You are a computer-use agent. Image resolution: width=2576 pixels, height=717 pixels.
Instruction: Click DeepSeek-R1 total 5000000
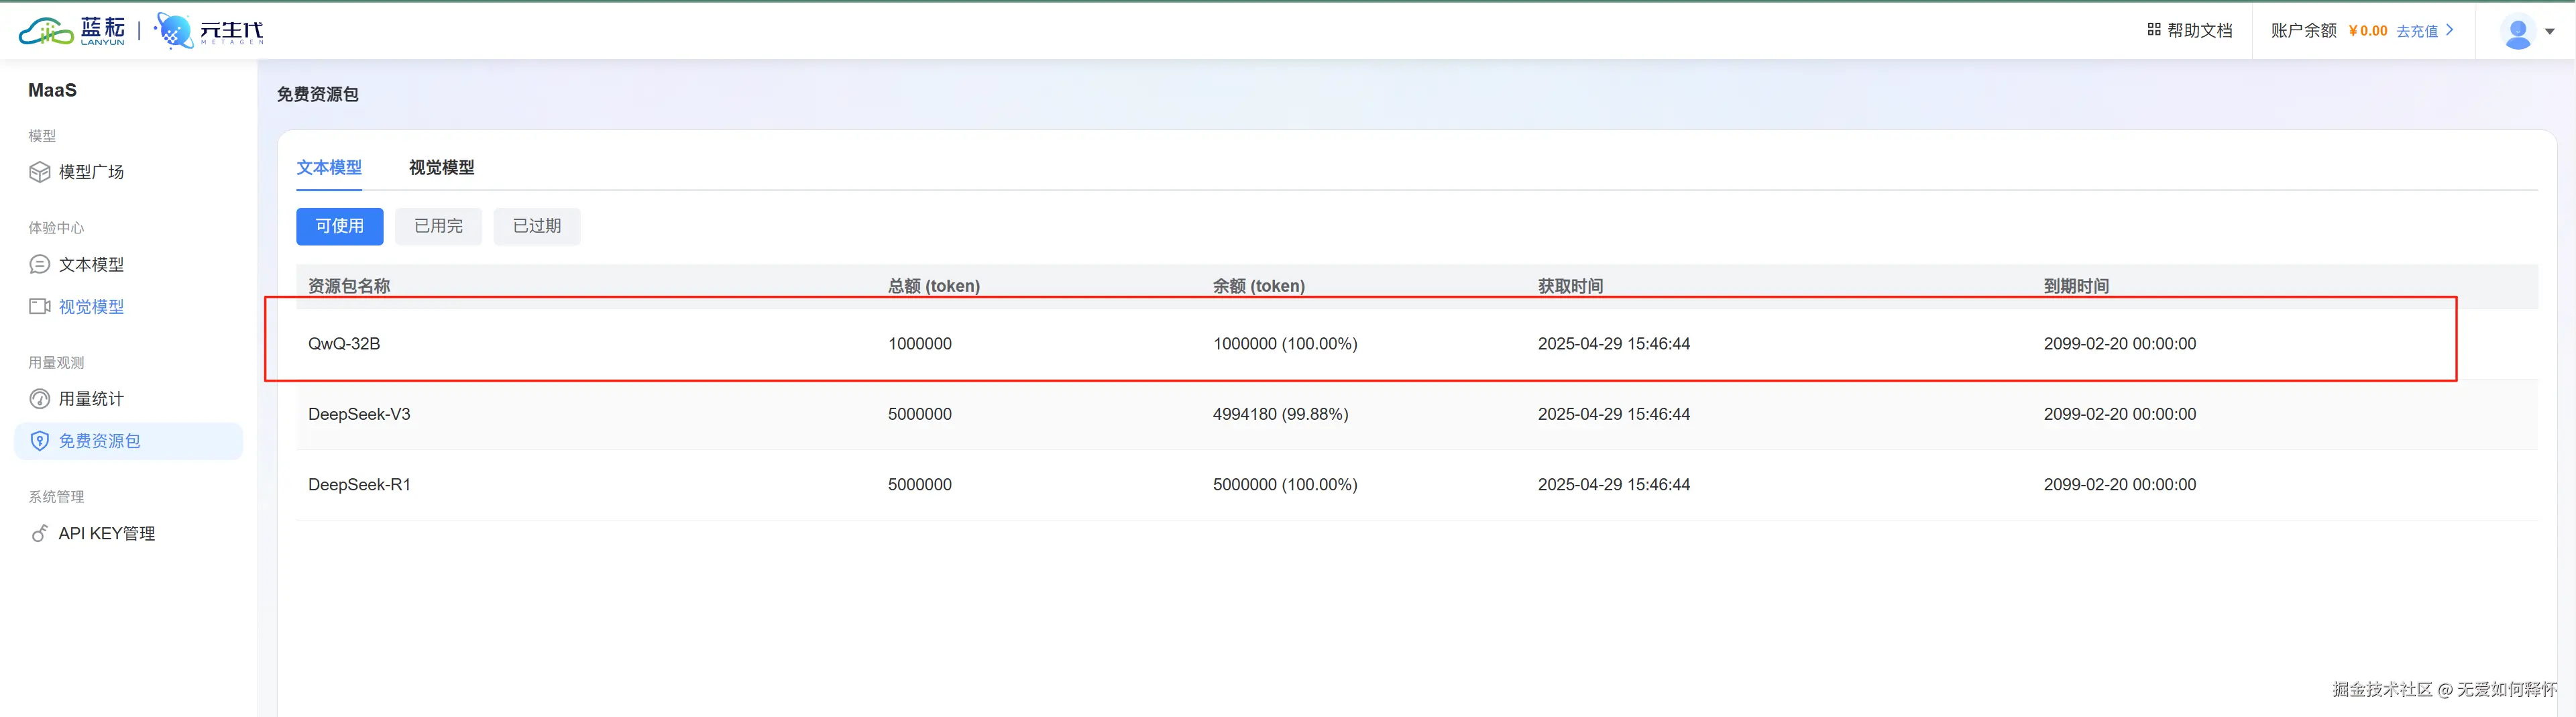pyautogui.click(x=920, y=485)
